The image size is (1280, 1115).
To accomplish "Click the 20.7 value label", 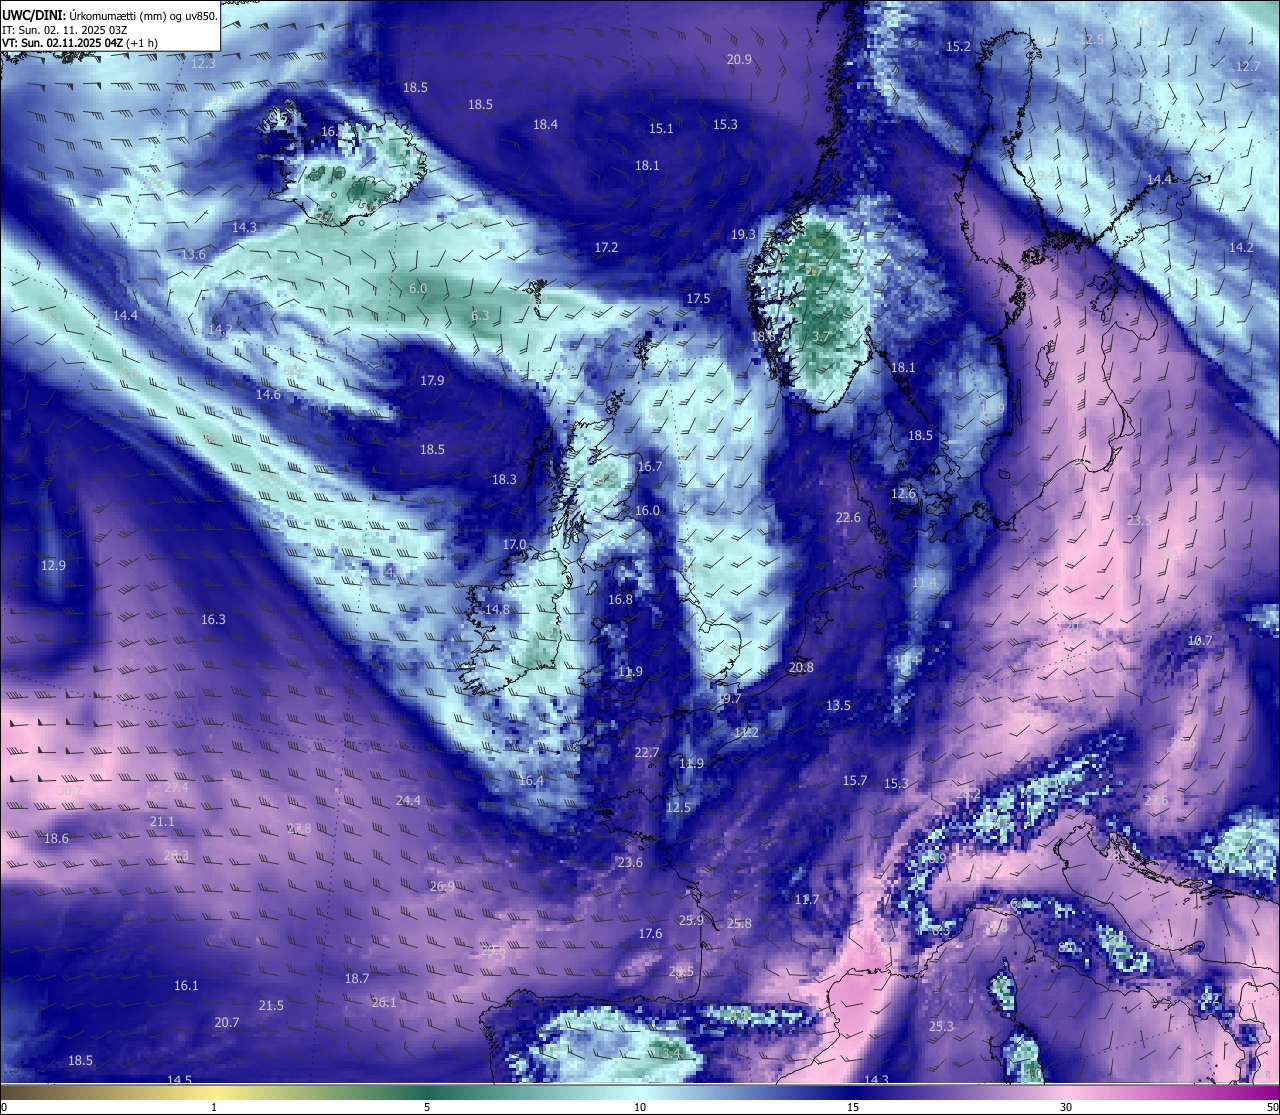I will click(227, 1023).
